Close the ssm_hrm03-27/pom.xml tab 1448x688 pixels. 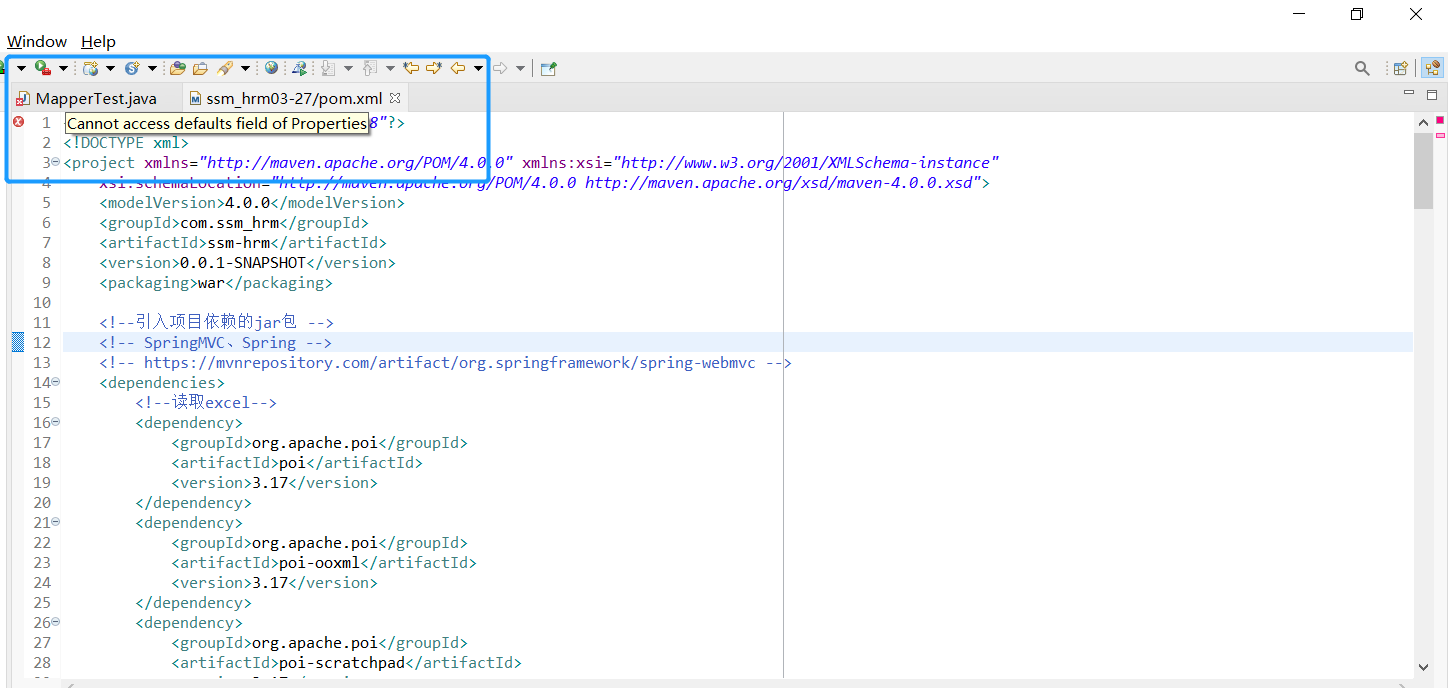(395, 98)
